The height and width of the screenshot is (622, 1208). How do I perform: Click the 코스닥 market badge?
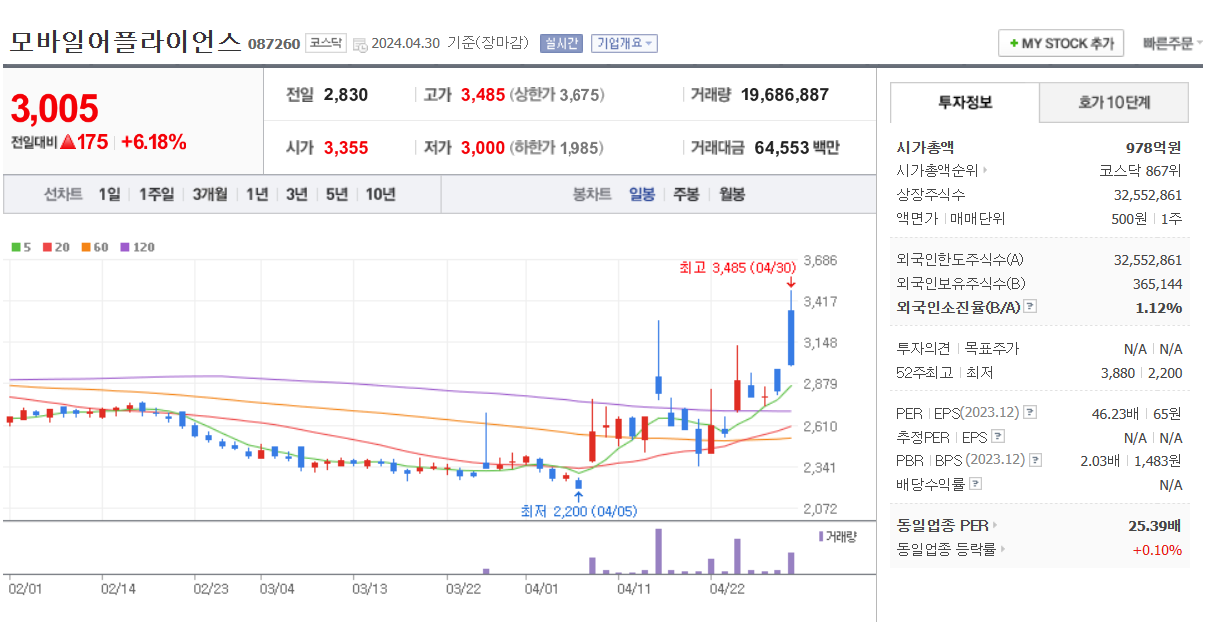(325, 43)
